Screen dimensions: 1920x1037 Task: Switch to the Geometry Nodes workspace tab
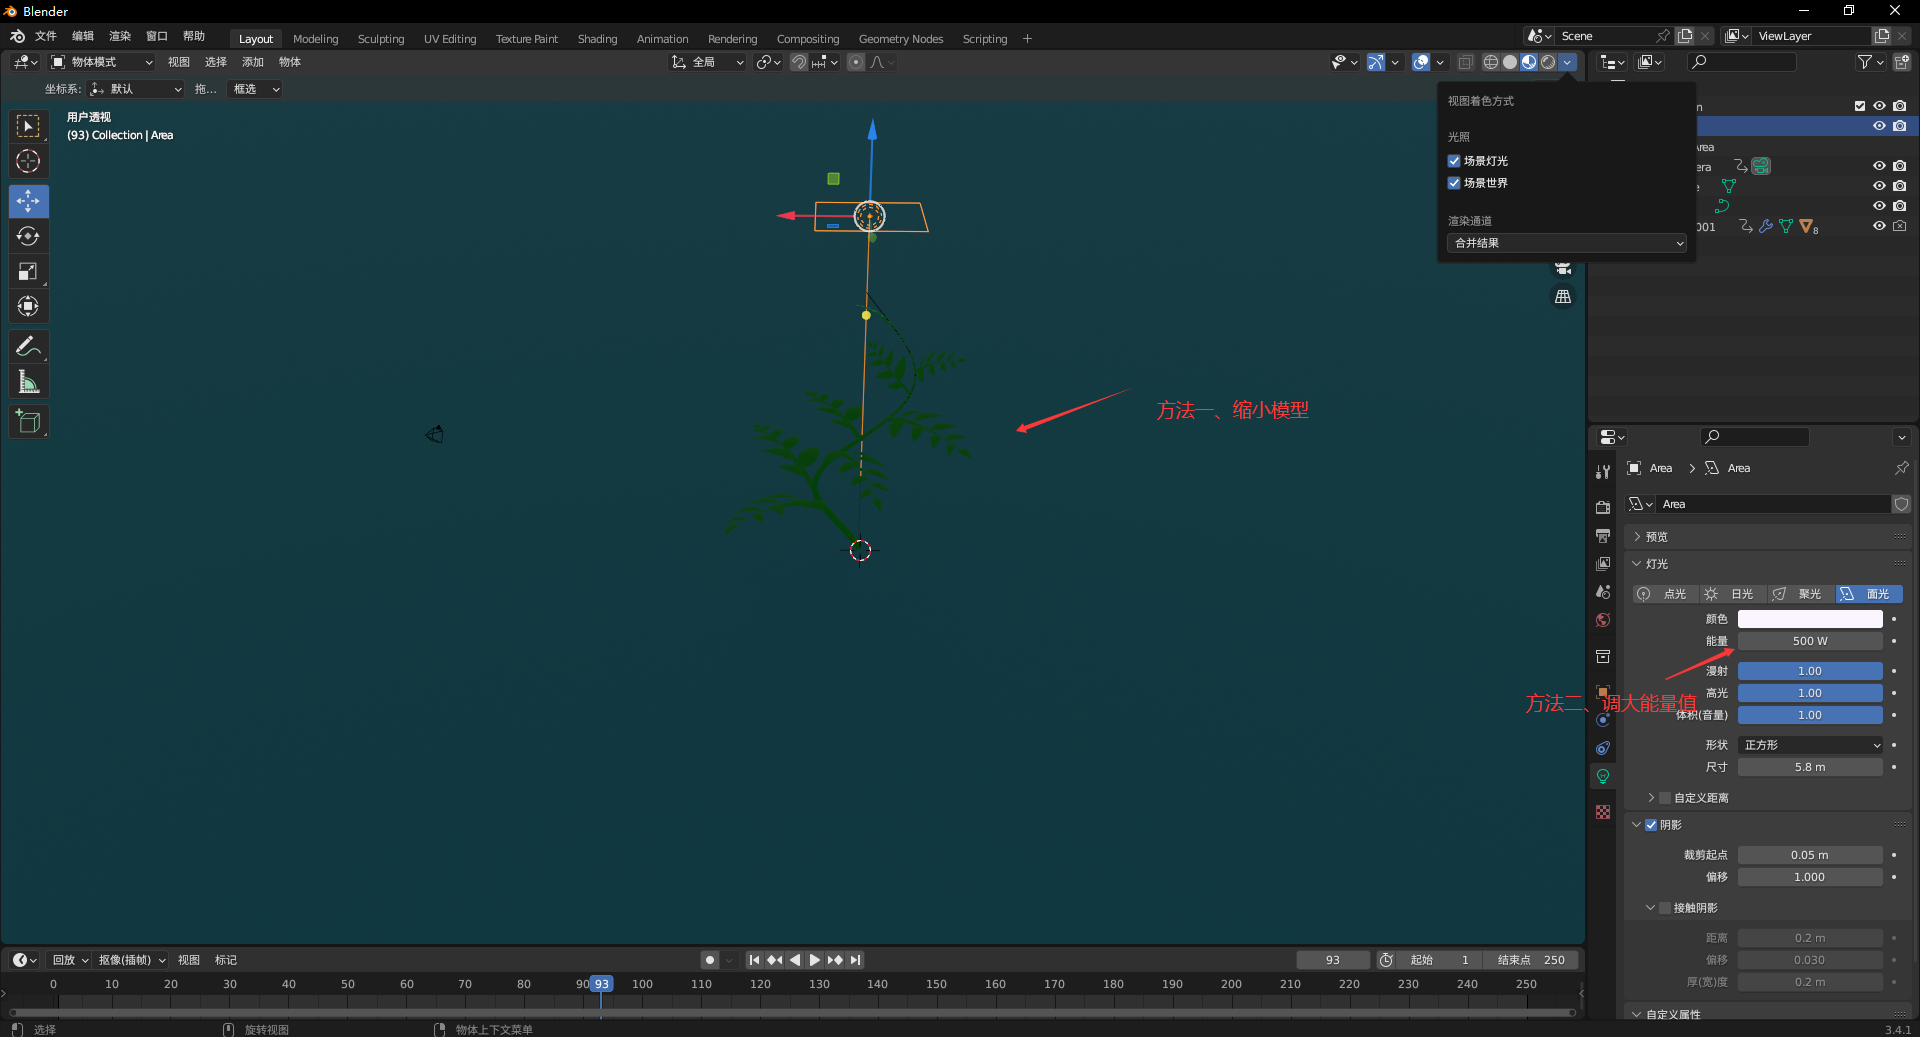(900, 39)
